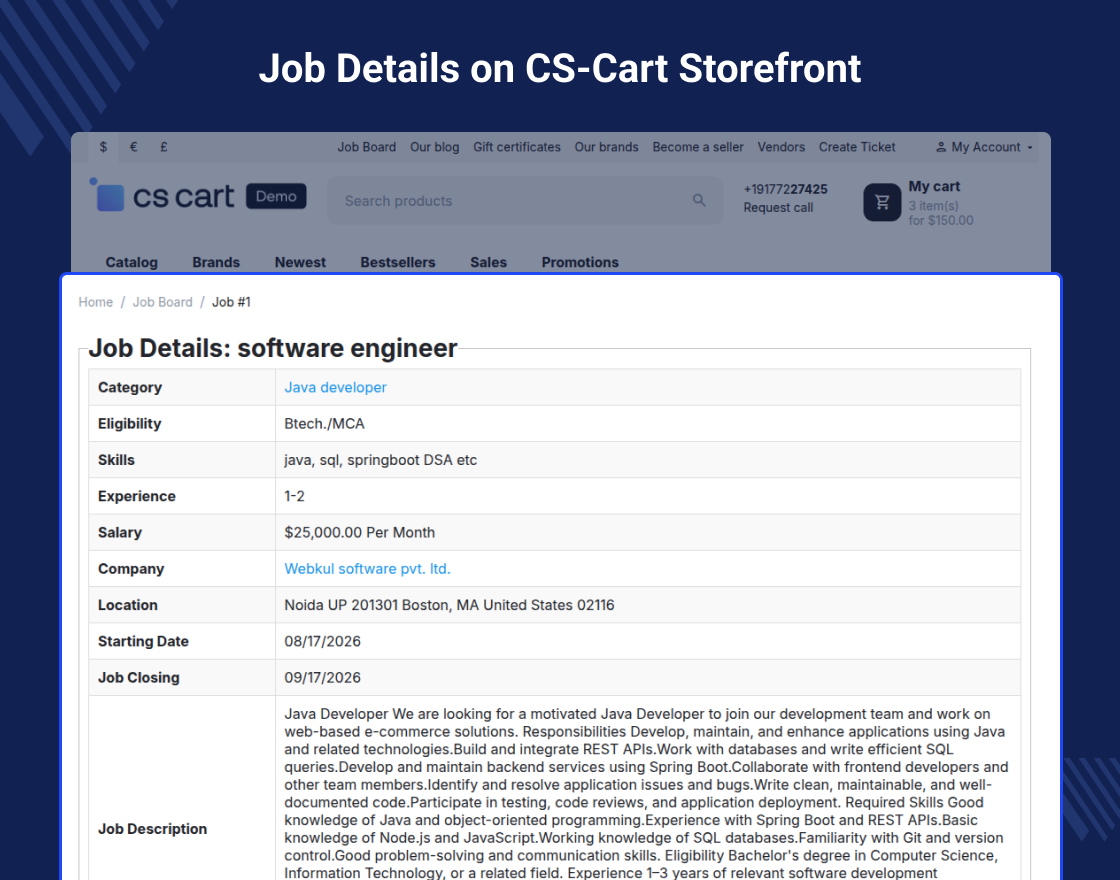This screenshot has width=1120, height=880.
Task: Select the pound currency symbol
Action: coord(164,147)
